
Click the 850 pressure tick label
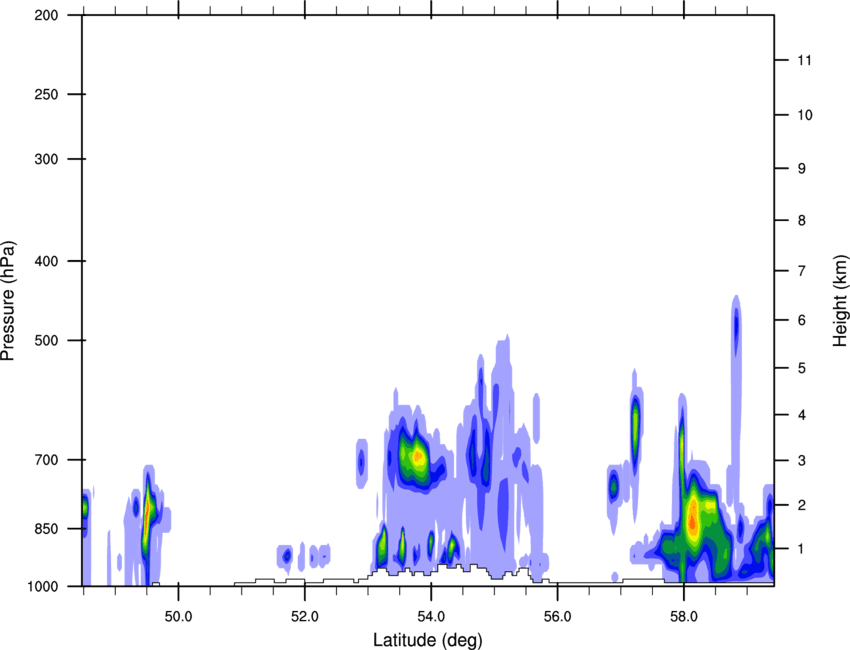pyautogui.click(x=47, y=528)
